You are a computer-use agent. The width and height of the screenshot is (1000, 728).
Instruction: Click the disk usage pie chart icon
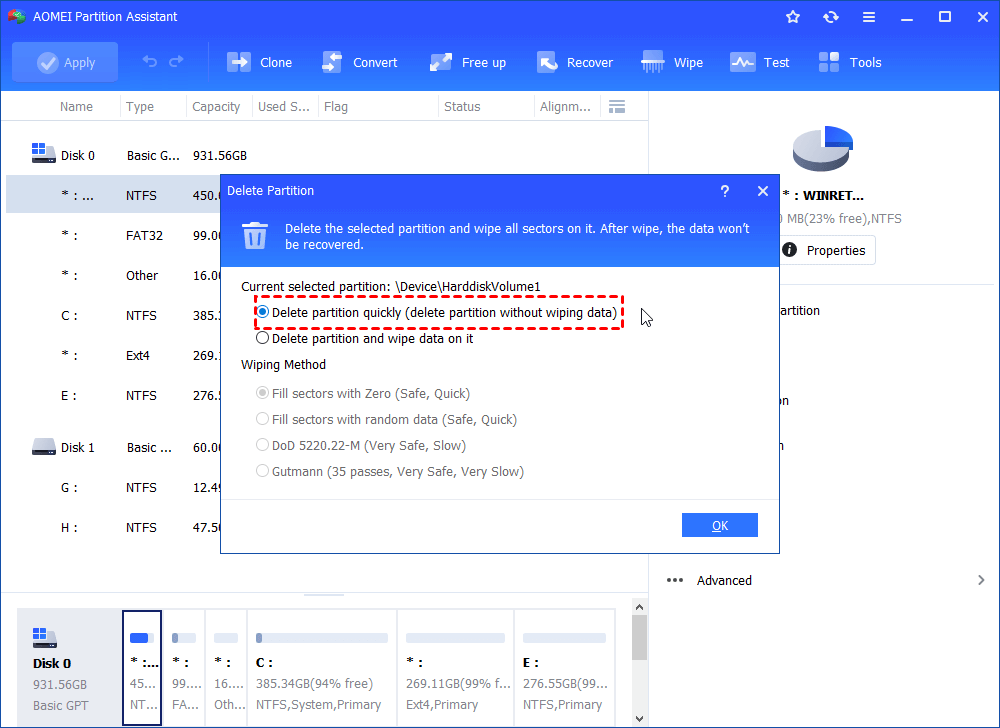coord(823,149)
